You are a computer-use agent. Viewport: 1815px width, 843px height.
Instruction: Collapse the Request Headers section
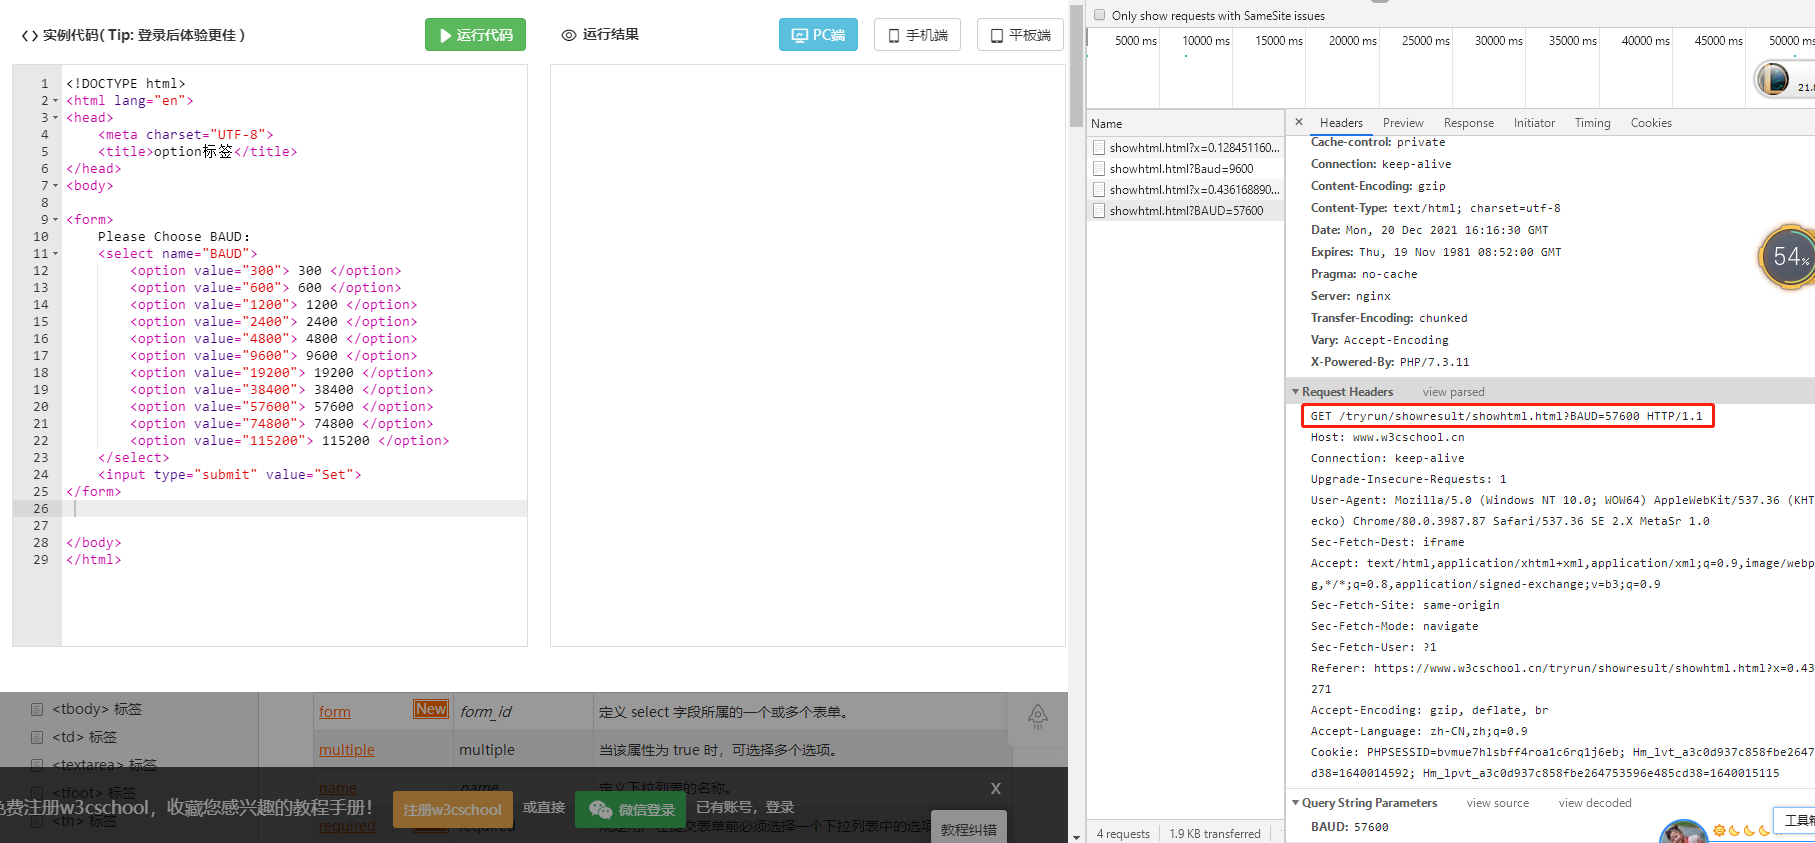1296,392
